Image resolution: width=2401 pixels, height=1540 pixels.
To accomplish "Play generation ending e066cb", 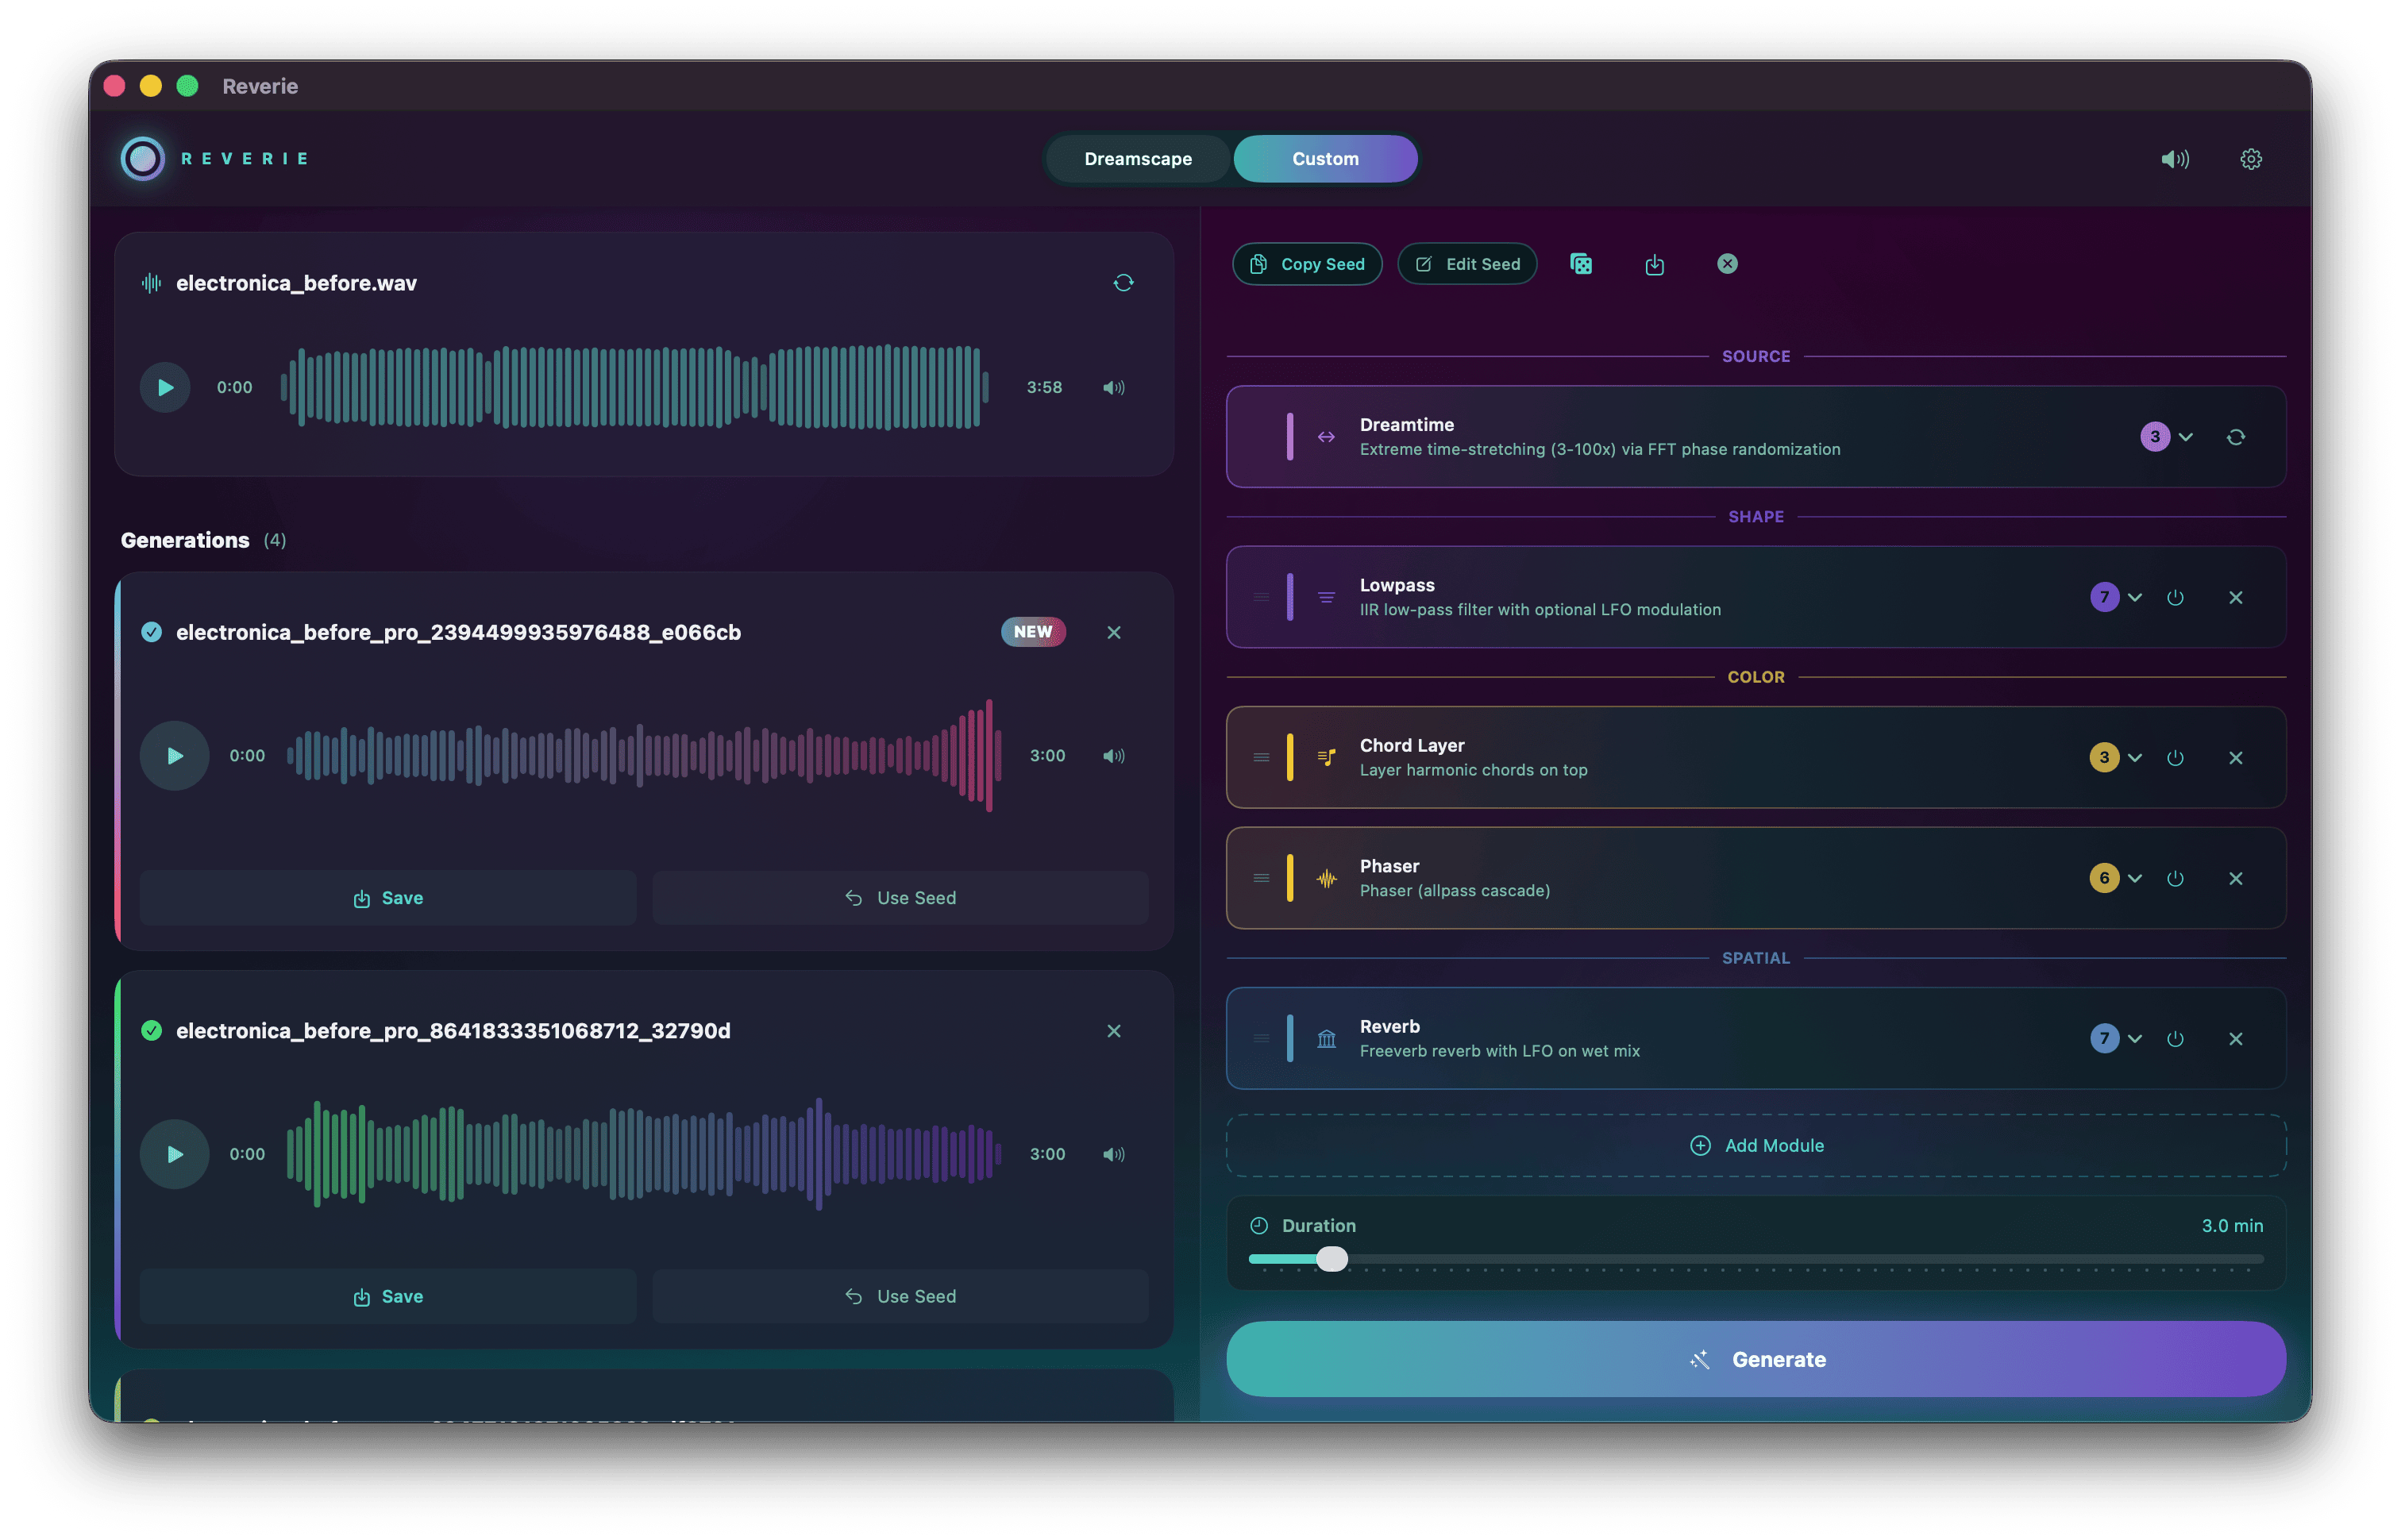I will (x=174, y=756).
